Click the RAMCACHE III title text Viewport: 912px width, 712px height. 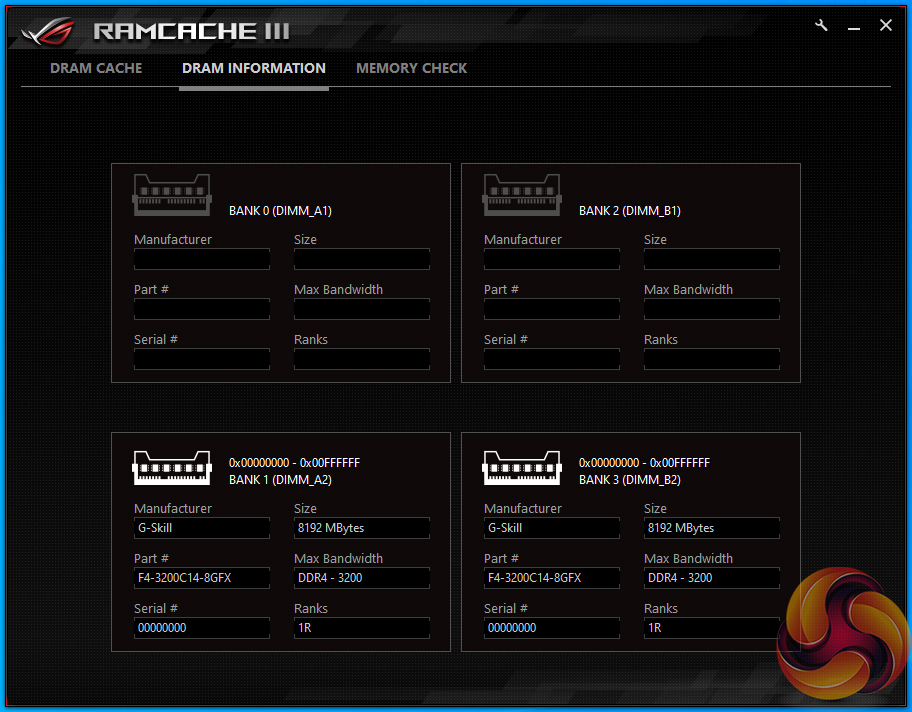[191, 31]
